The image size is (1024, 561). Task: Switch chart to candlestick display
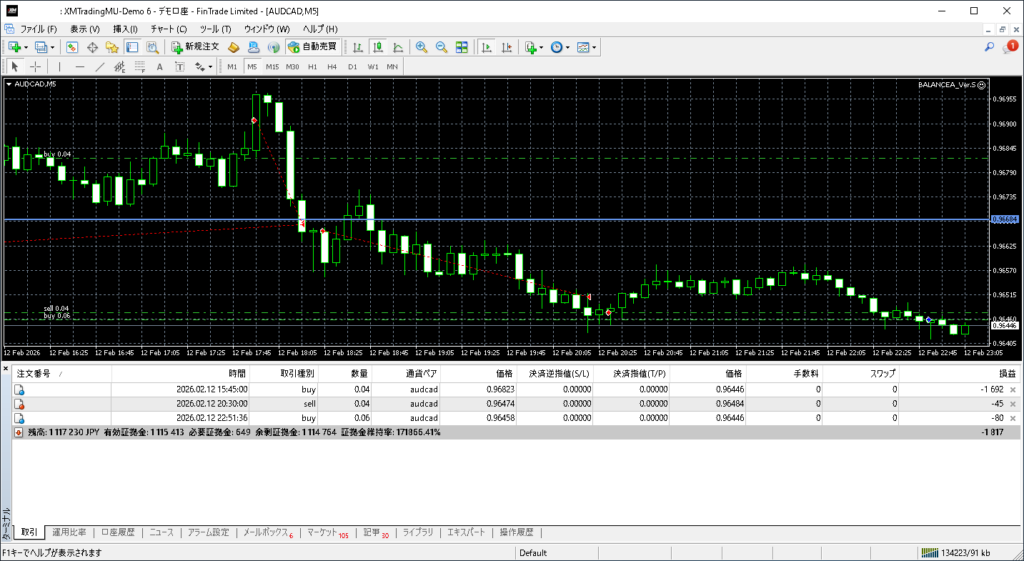coord(379,47)
